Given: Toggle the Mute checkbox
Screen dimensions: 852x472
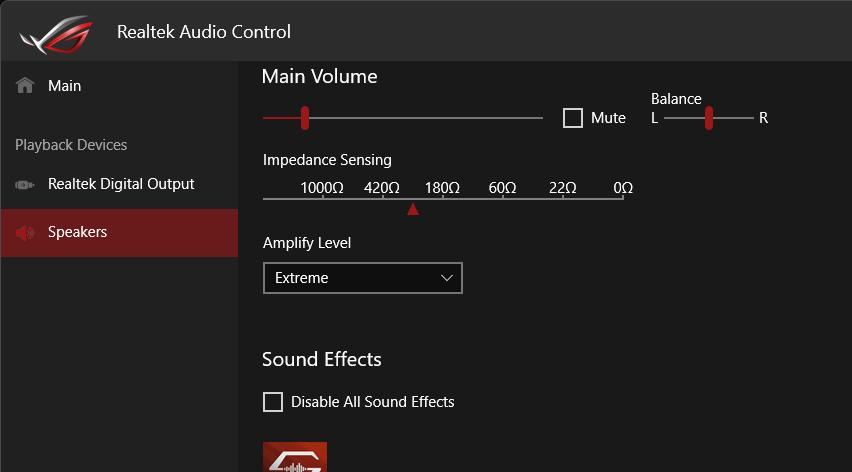Looking at the screenshot, I should 573,118.
